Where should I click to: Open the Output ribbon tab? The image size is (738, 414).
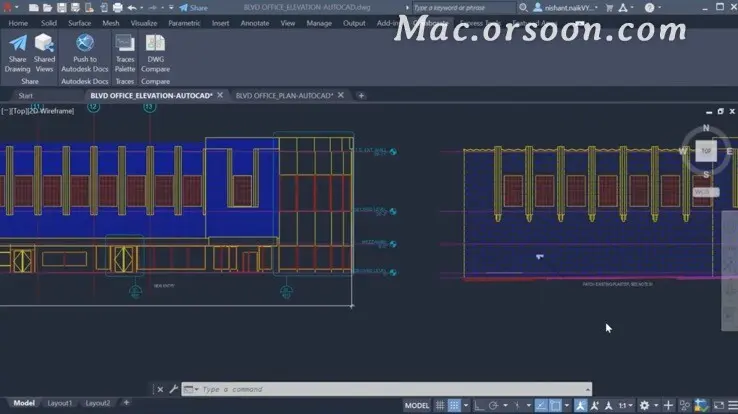[x=354, y=23]
